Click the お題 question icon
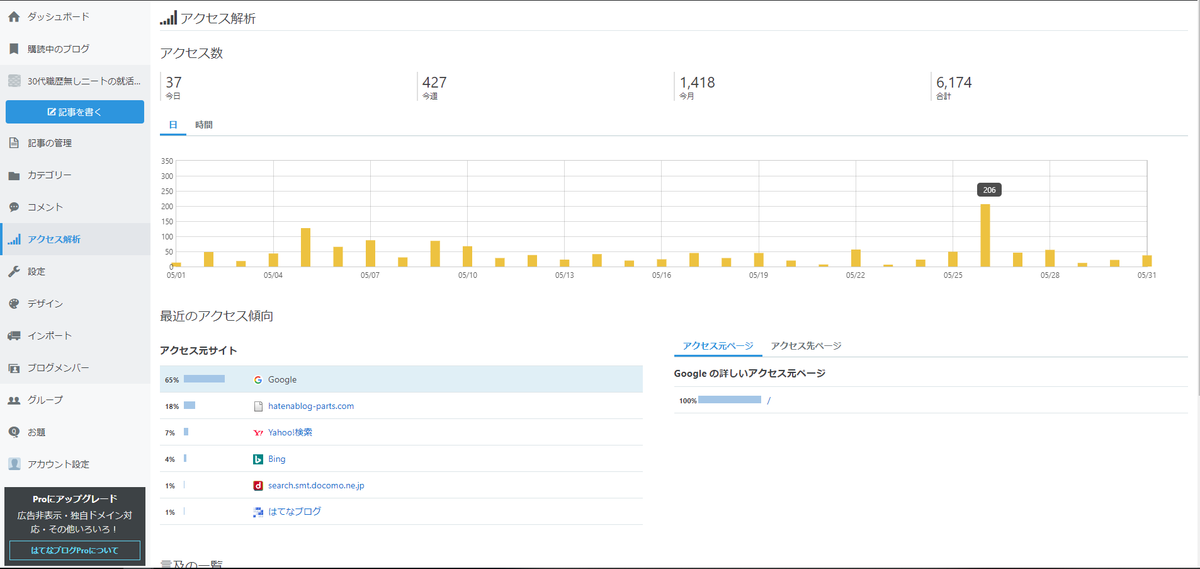Viewport: 1200px width, 569px height. click(x=14, y=432)
